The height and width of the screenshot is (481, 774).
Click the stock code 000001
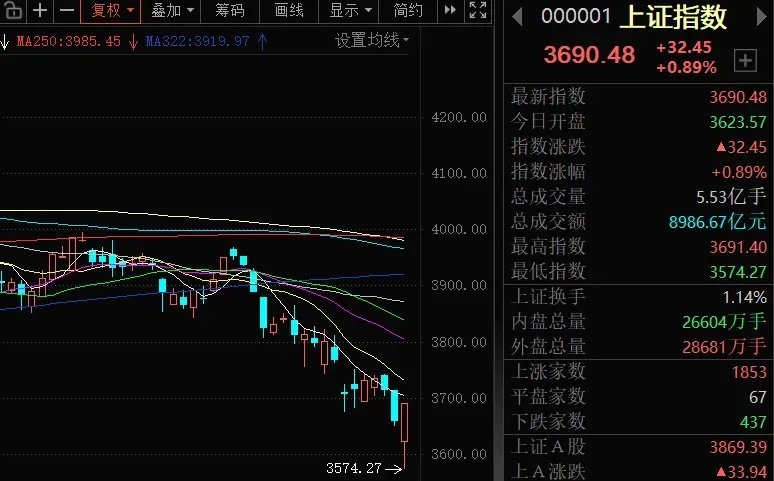[576, 16]
